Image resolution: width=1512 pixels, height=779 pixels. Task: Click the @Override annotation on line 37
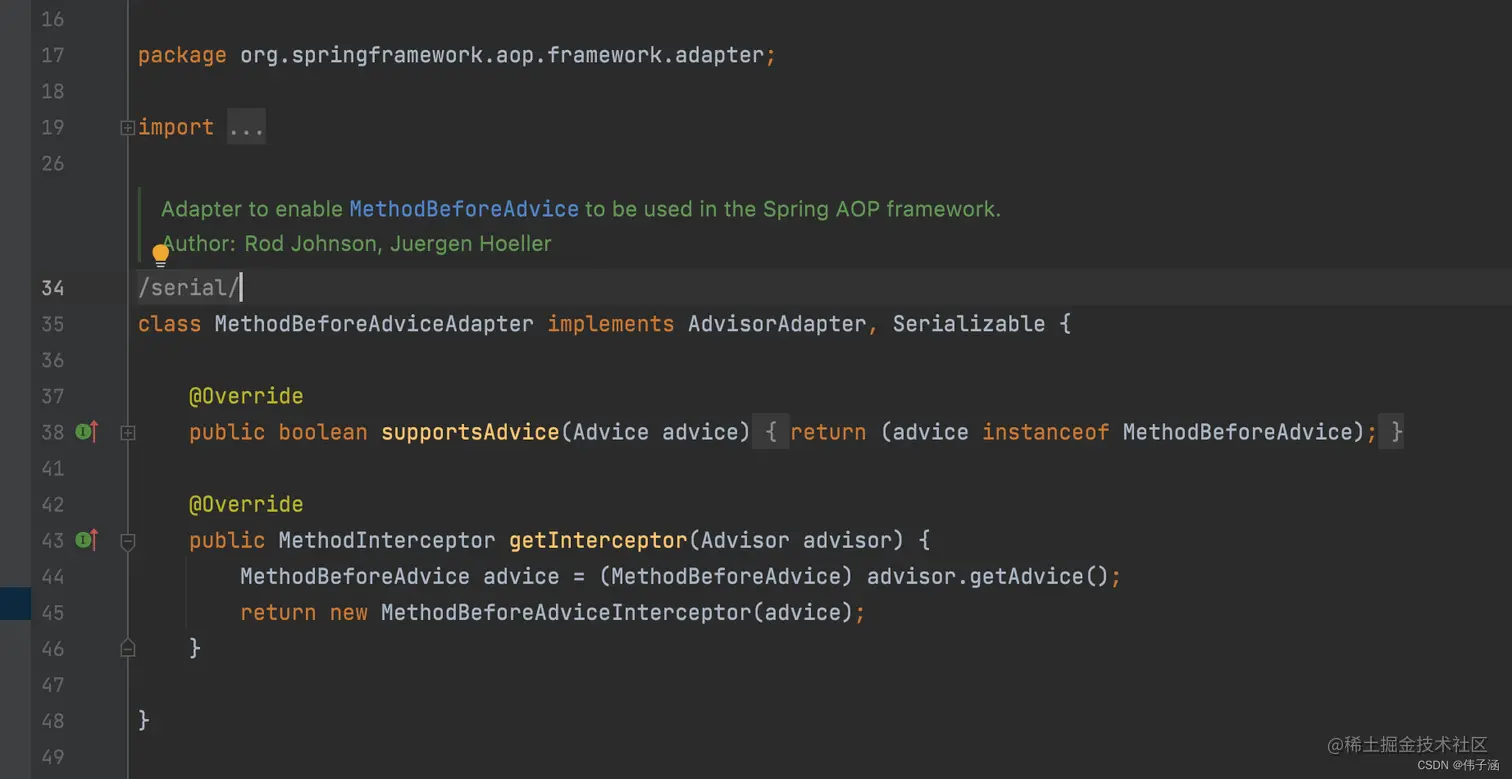click(x=246, y=396)
